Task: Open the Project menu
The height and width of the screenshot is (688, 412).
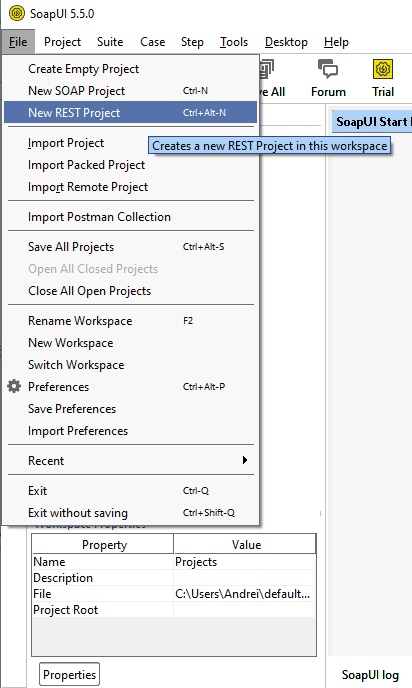Action: [62, 42]
